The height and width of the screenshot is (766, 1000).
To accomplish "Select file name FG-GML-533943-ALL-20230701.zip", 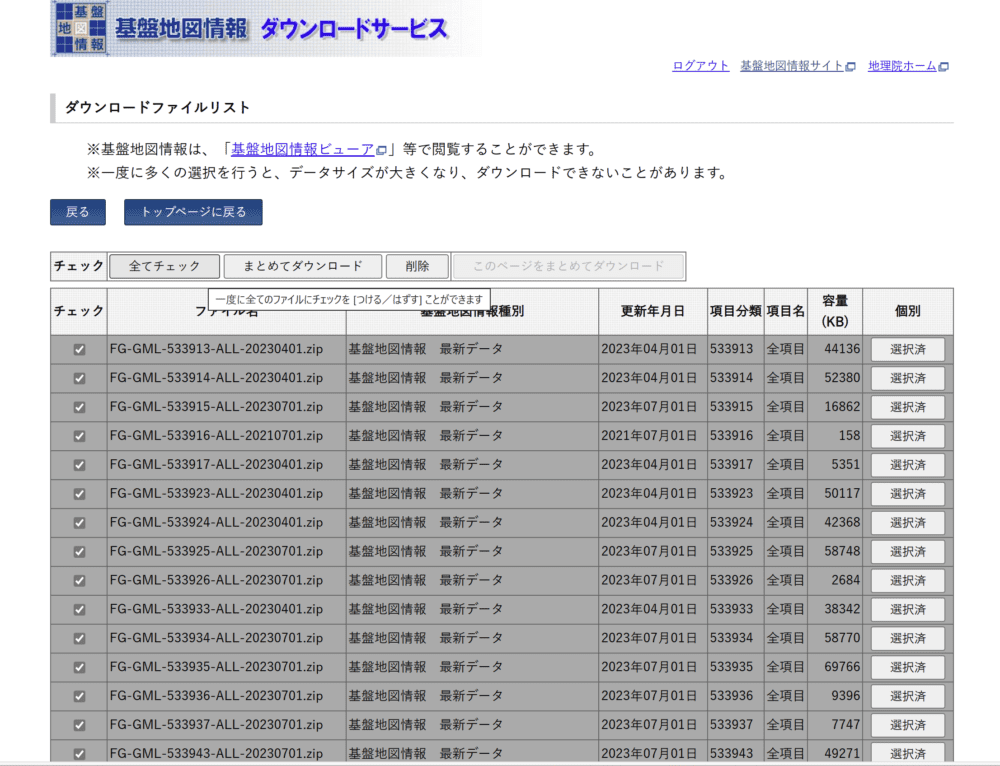I will click(x=216, y=754).
